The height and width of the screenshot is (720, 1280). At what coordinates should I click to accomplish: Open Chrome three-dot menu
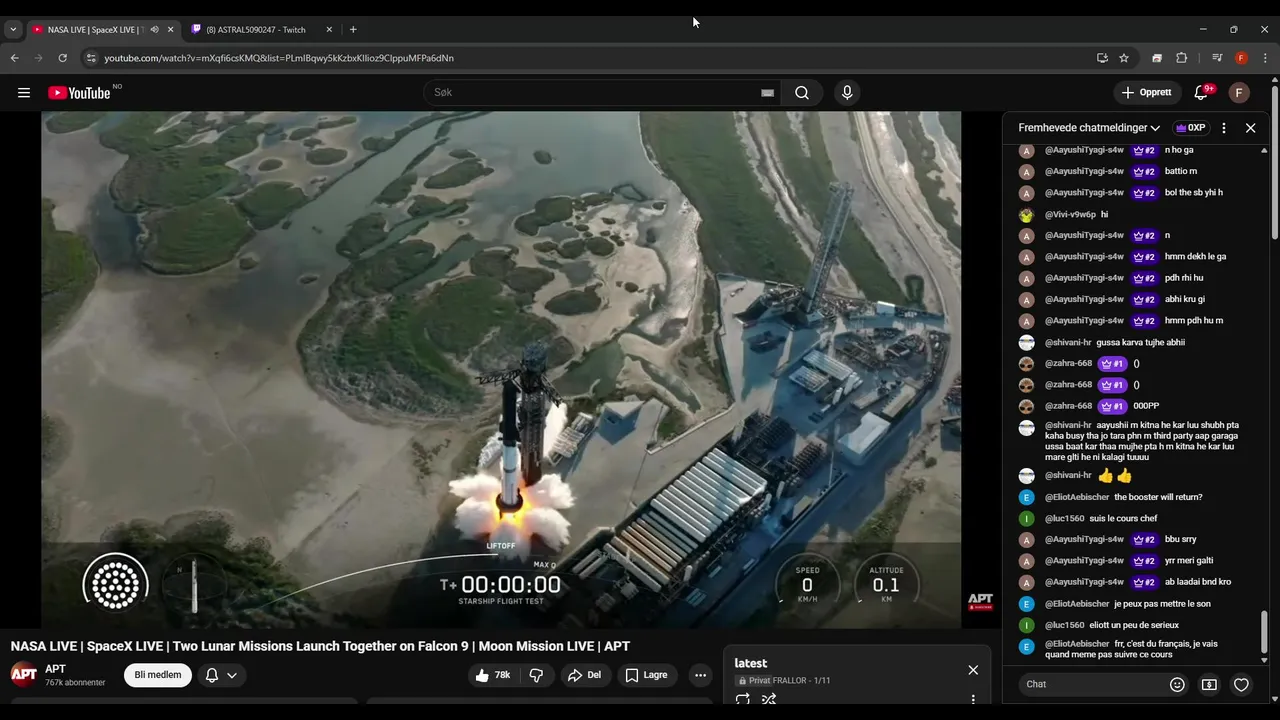1265,58
